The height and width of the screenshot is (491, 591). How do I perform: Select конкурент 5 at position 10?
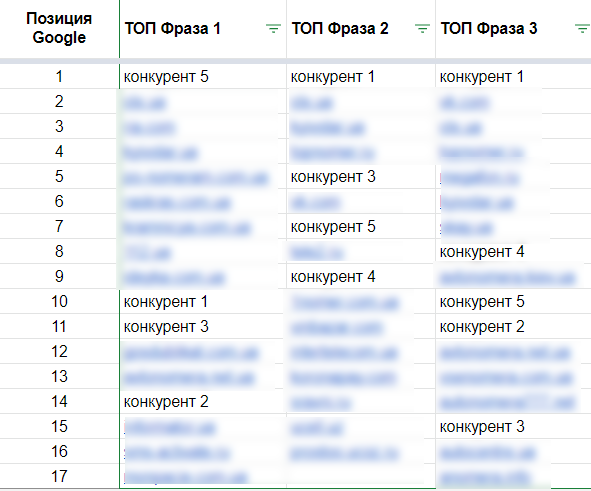[x=482, y=302]
